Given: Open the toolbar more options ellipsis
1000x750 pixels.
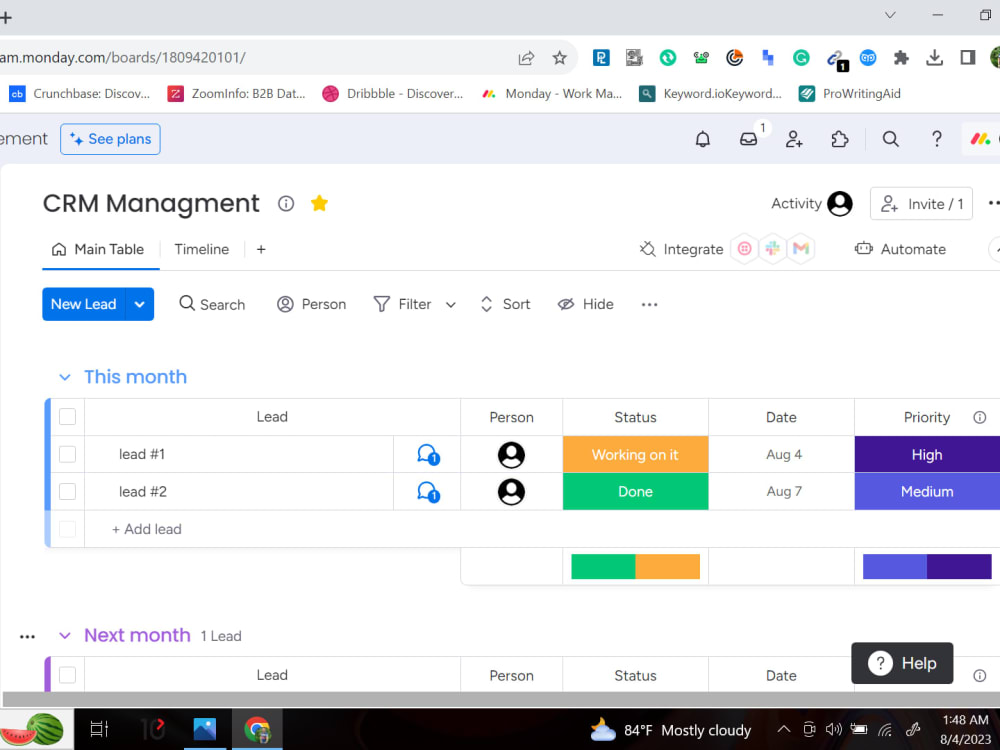Looking at the screenshot, I should pyautogui.click(x=649, y=304).
